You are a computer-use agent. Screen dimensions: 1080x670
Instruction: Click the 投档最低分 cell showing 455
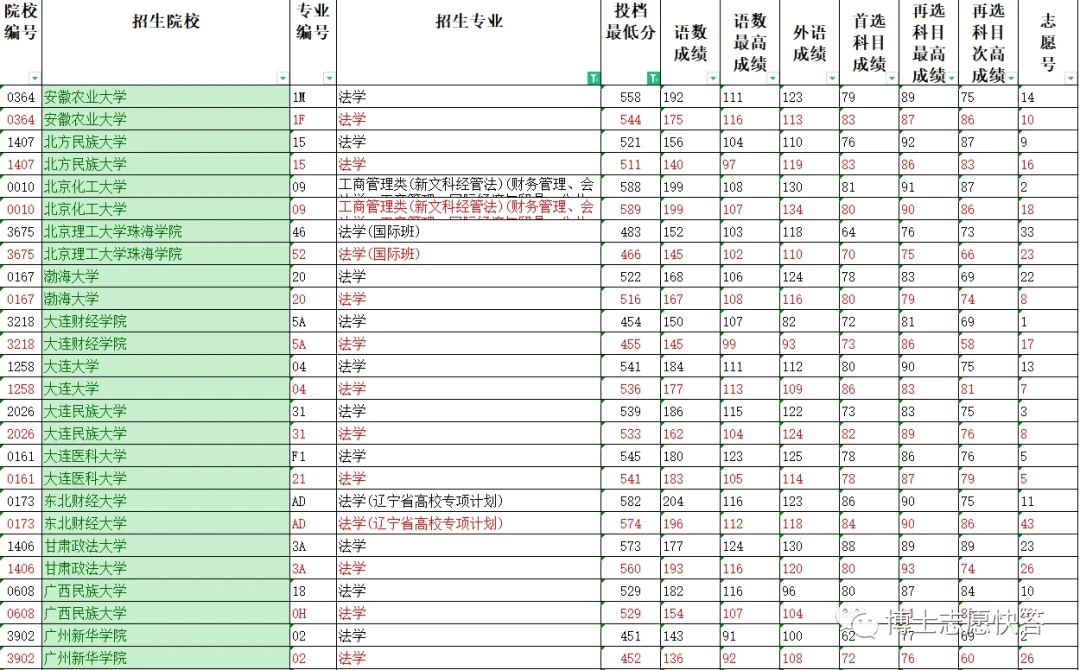click(x=631, y=344)
